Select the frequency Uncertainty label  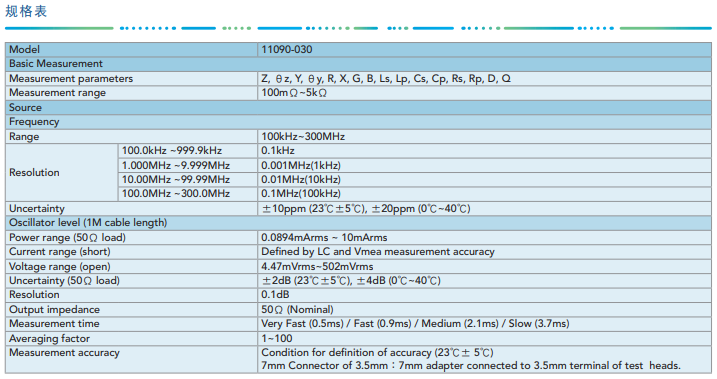[37, 208]
